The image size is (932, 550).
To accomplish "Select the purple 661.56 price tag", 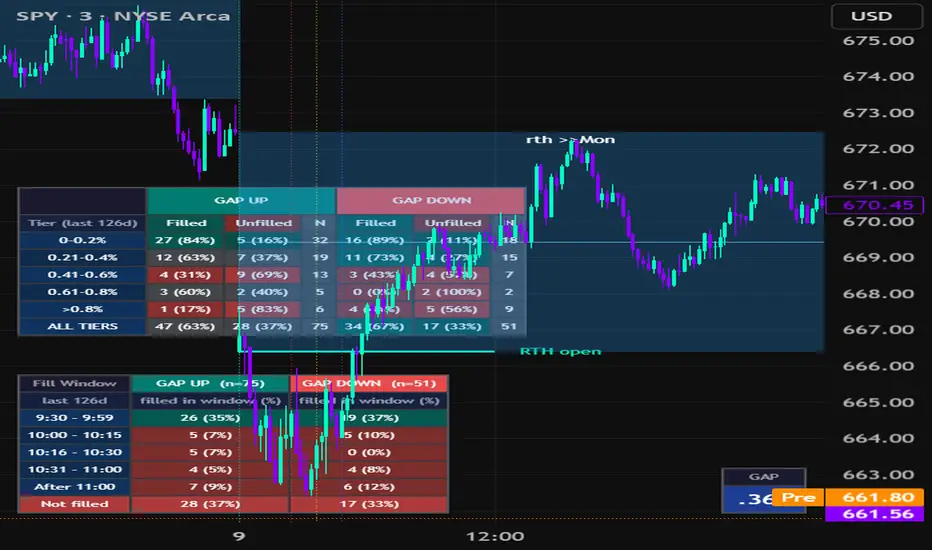I will 874,514.
